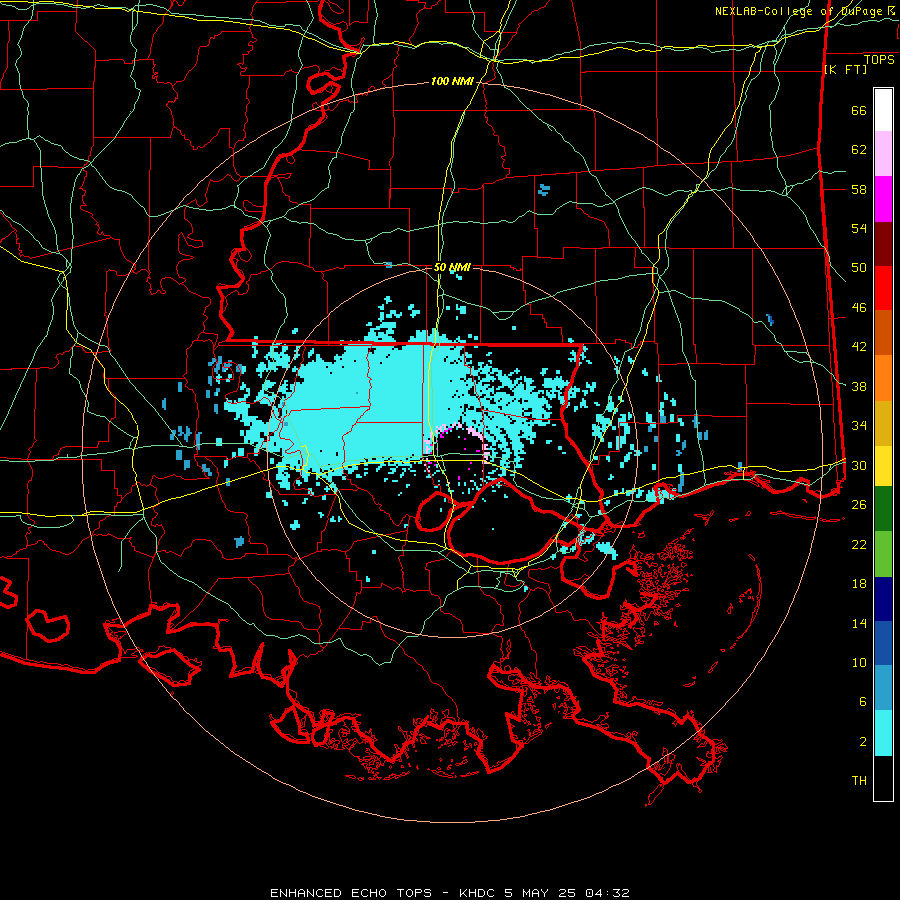900x900 pixels.
Task: Click the bright red 50 K FT swatch
Action: tap(883, 288)
